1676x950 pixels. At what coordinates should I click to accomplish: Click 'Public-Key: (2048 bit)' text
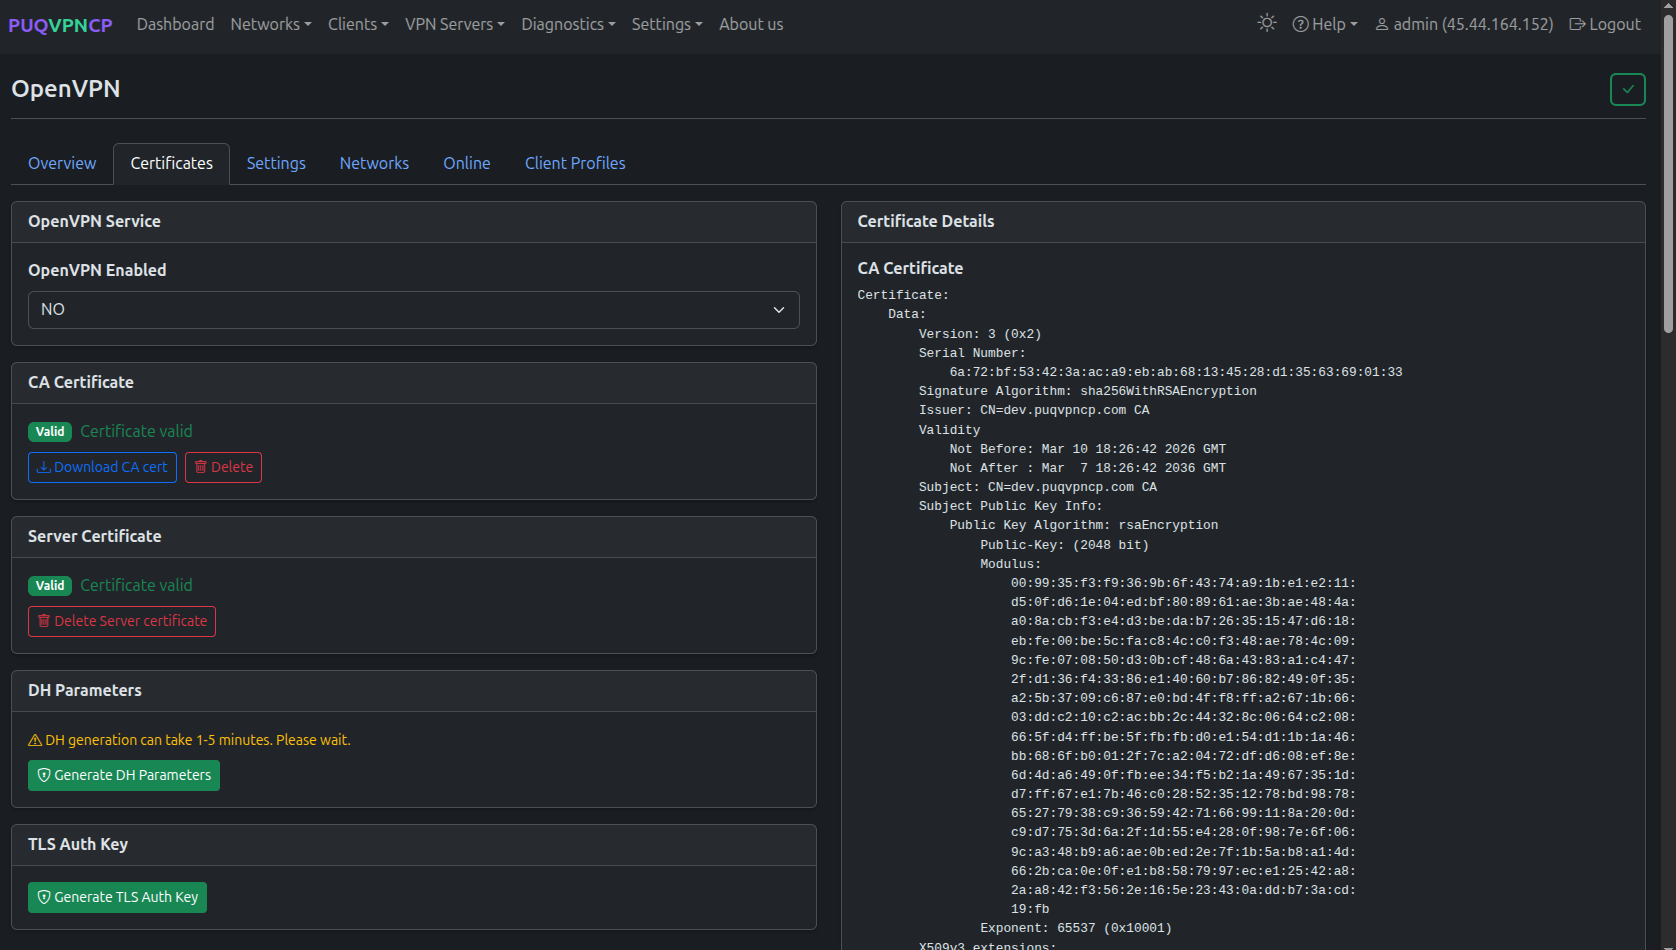coord(1065,545)
